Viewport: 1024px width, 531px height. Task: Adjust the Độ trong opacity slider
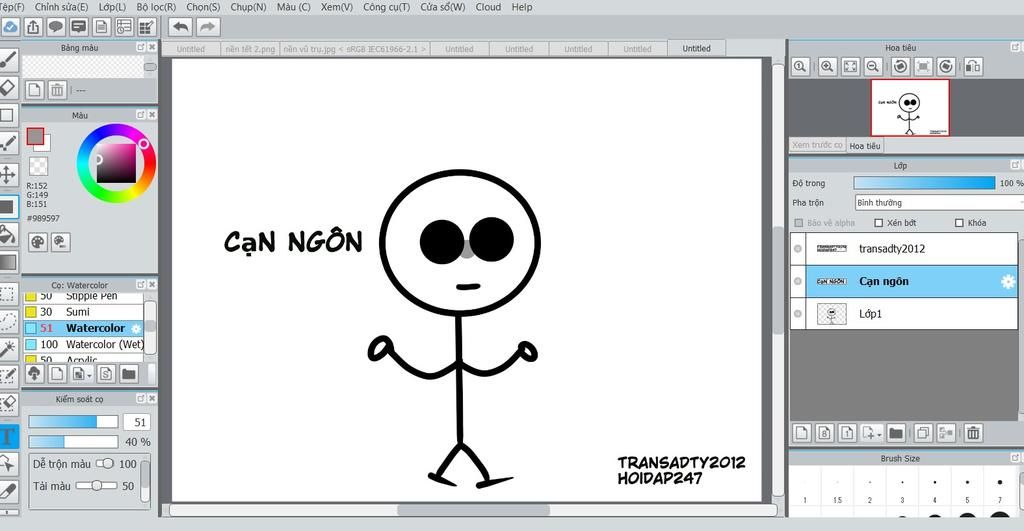(x=924, y=183)
